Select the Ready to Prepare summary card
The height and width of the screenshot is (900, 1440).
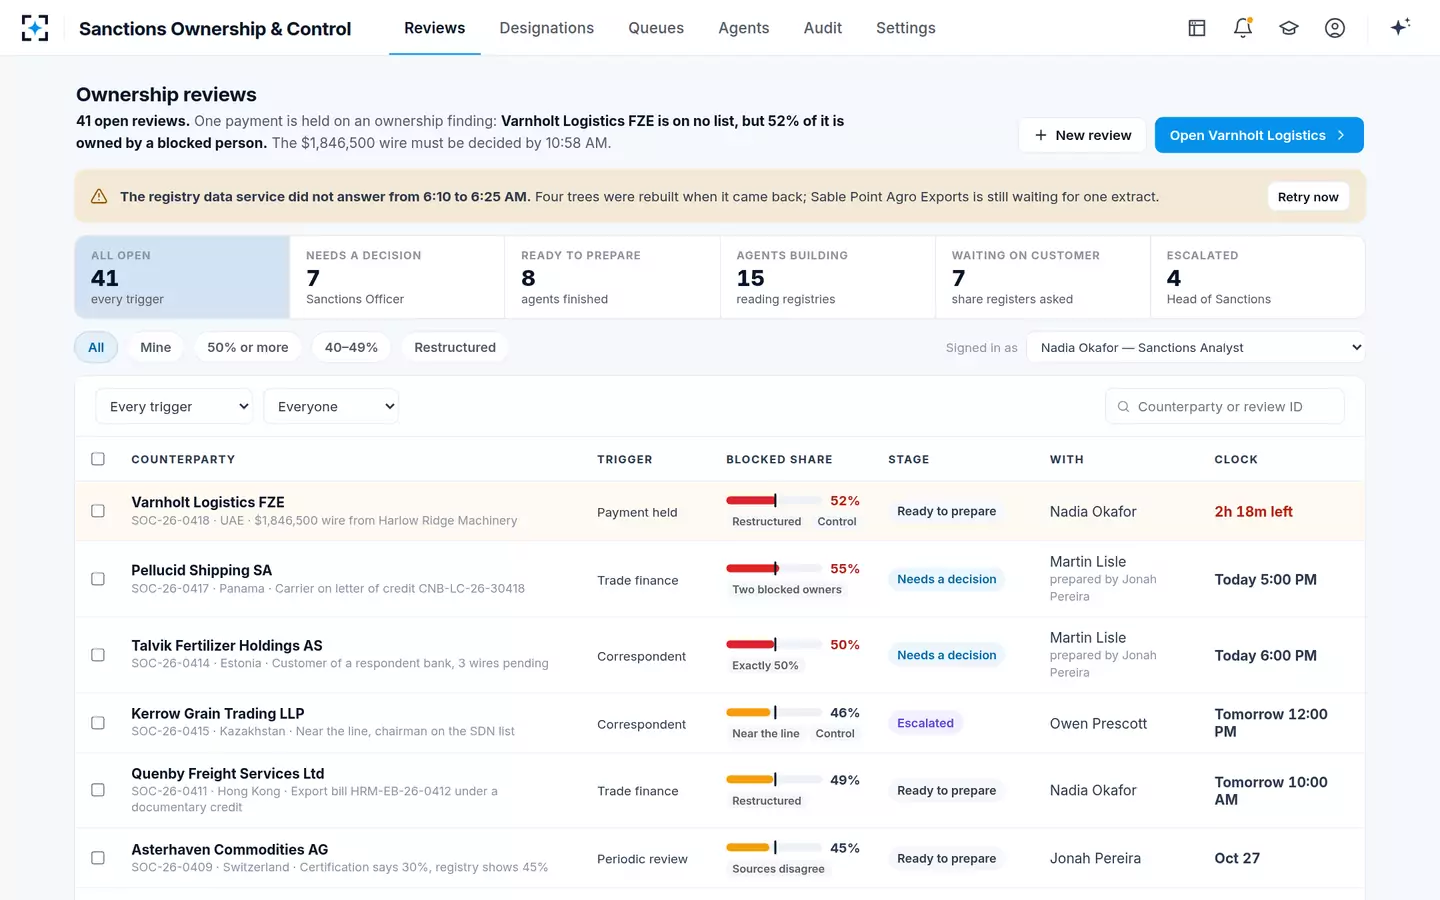[612, 277]
